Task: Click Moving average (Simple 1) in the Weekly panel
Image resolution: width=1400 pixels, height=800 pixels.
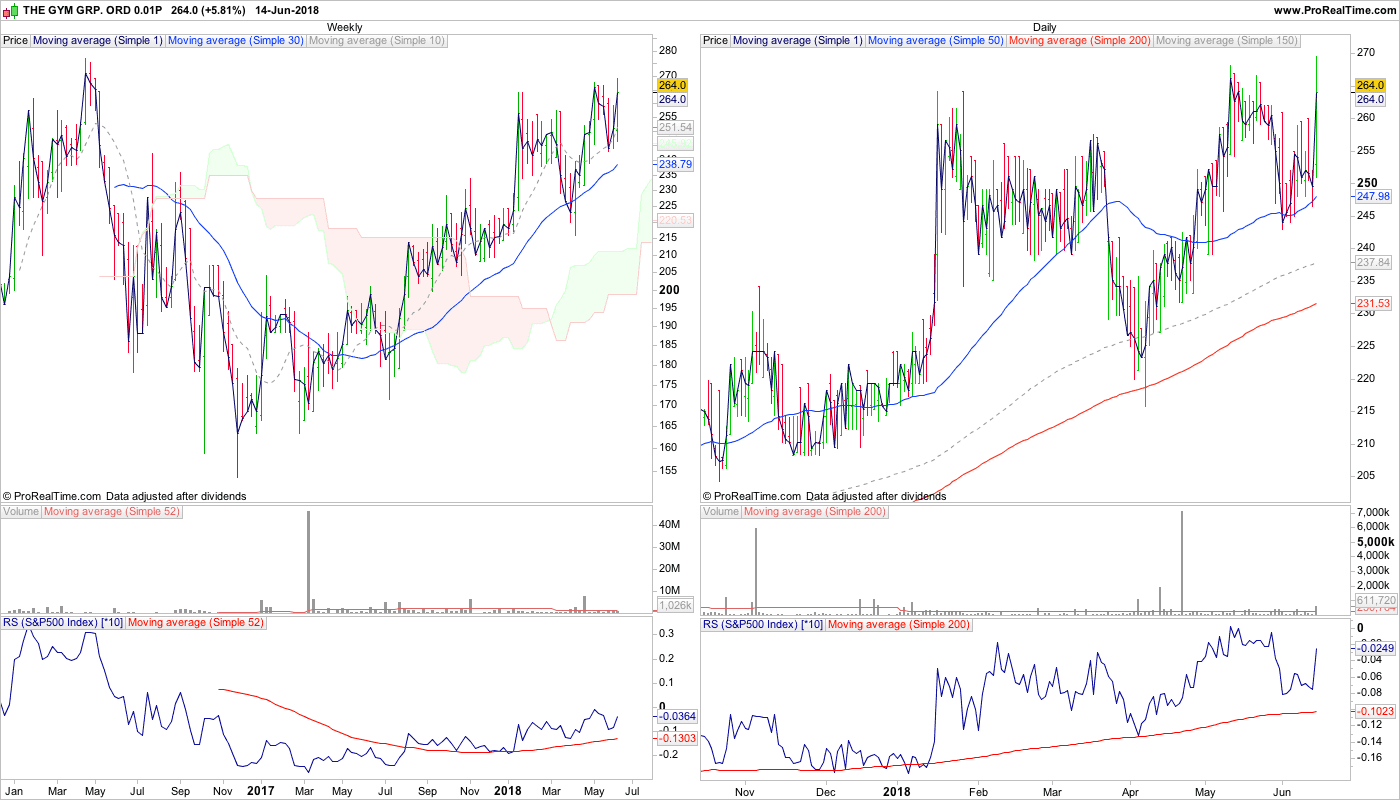Action: tap(98, 41)
